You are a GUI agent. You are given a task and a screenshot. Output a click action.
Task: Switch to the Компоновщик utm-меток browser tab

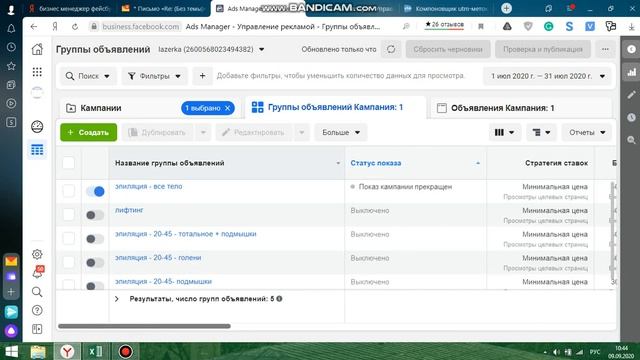[445, 8]
